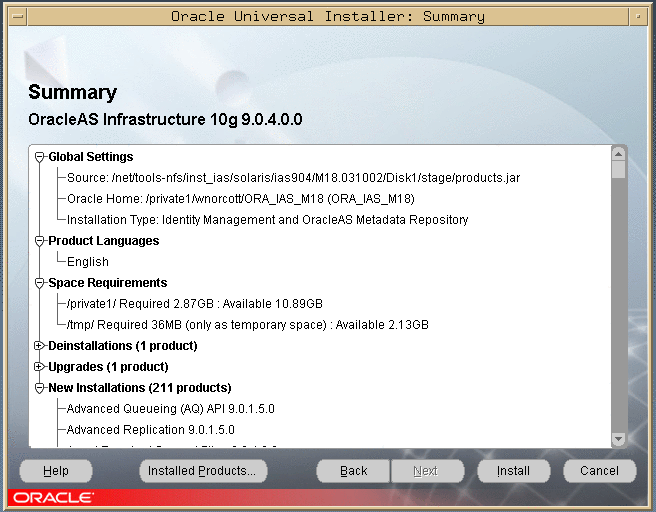The image size is (656, 512).
Task: Open the window menu in title bar
Action: [18, 17]
